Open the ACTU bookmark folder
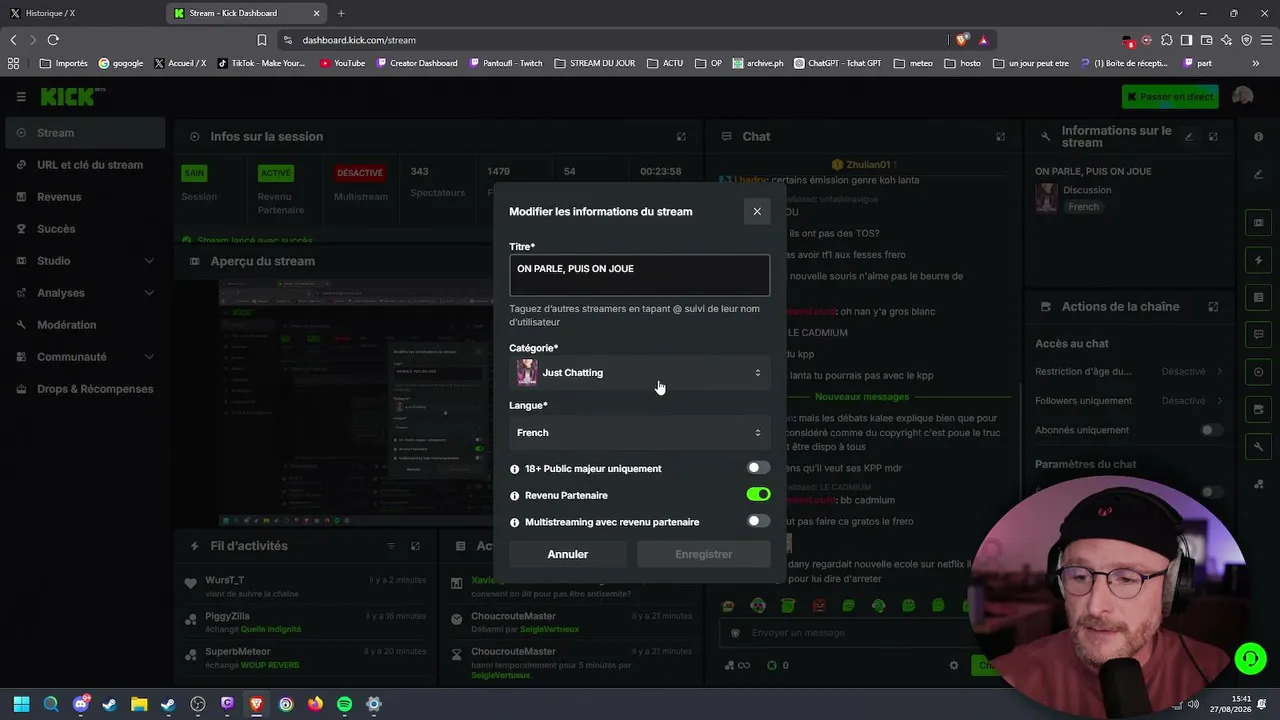The width and height of the screenshot is (1280, 720). coord(666,63)
